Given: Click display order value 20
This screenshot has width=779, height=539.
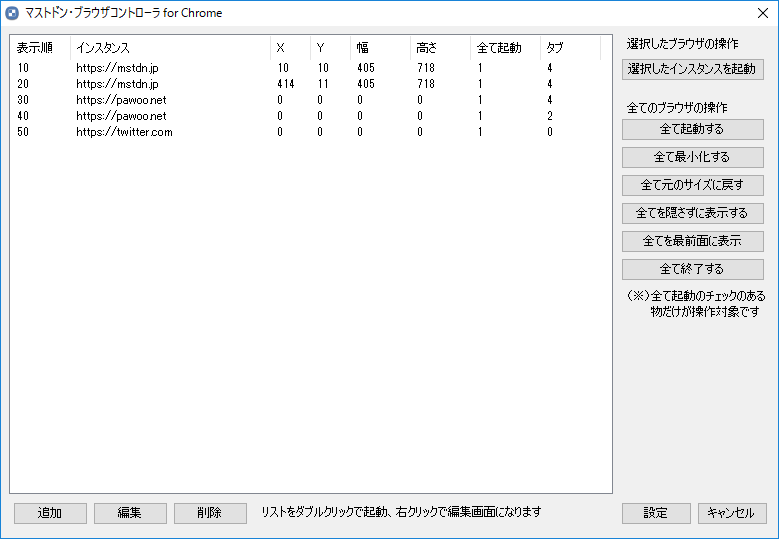Looking at the screenshot, I should tap(23, 84).
